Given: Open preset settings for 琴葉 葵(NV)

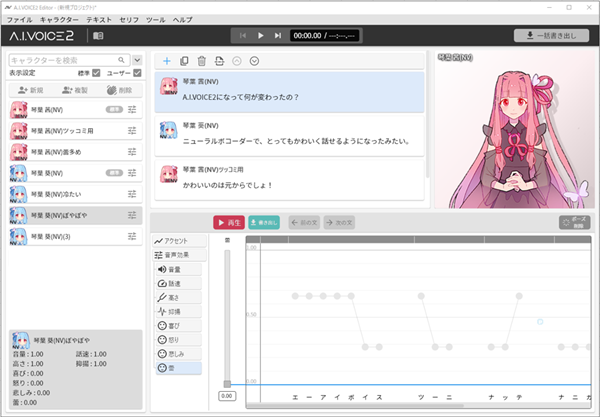Looking at the screenshot, I should point(132,173).
